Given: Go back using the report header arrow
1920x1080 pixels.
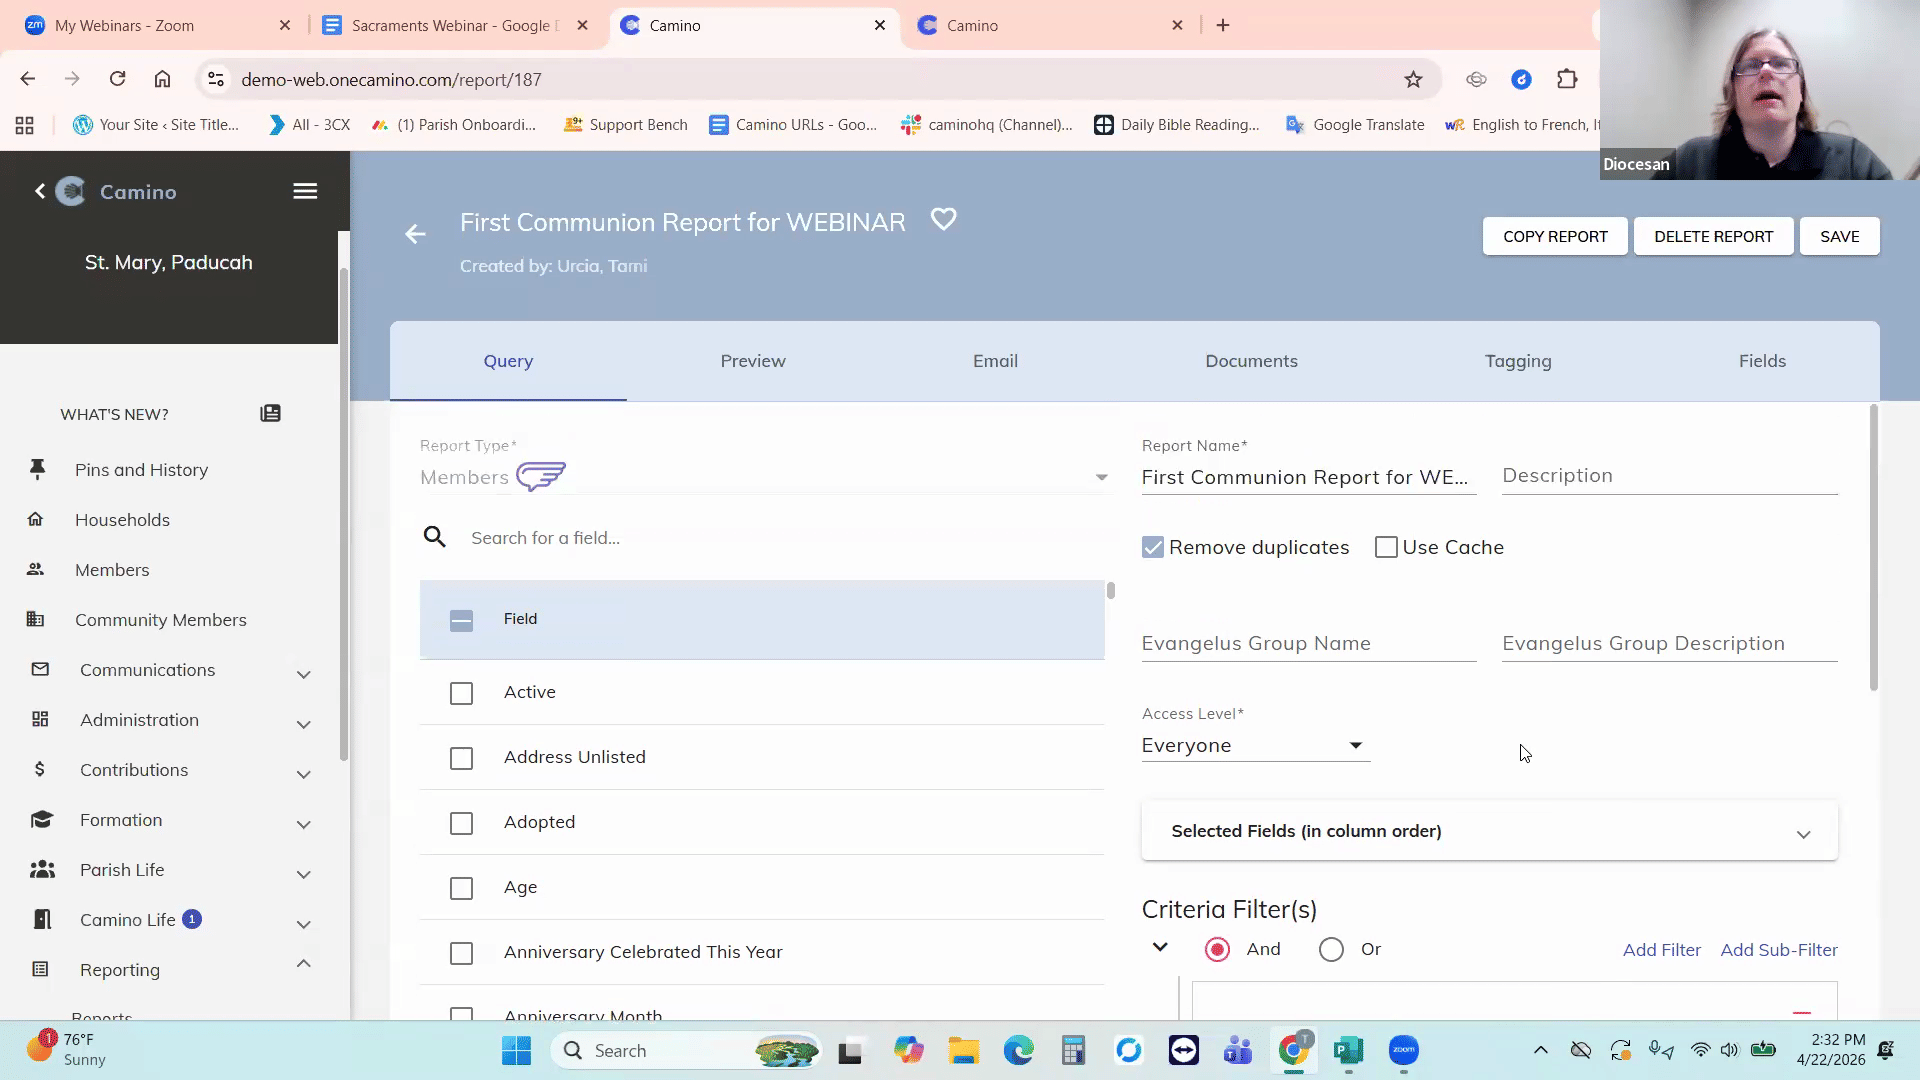Looking at the screenshot, I should coord(415,234).
